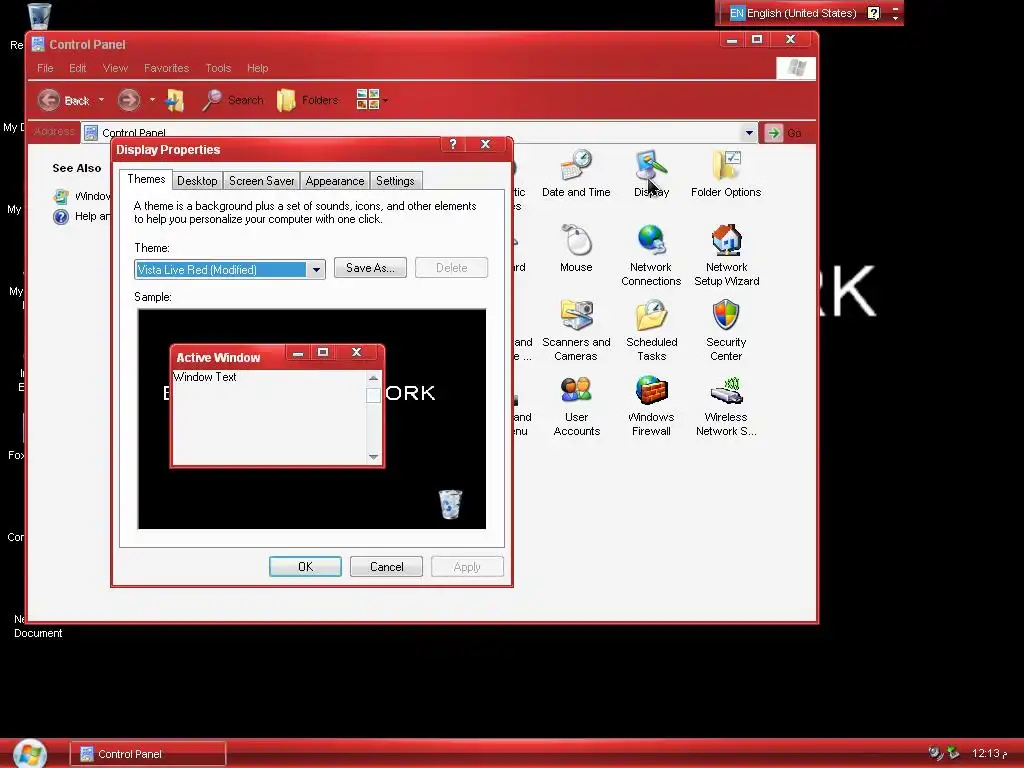The image size is (1024, 768).
Task: Open the Favorites menu
Action: coord(167,68)
